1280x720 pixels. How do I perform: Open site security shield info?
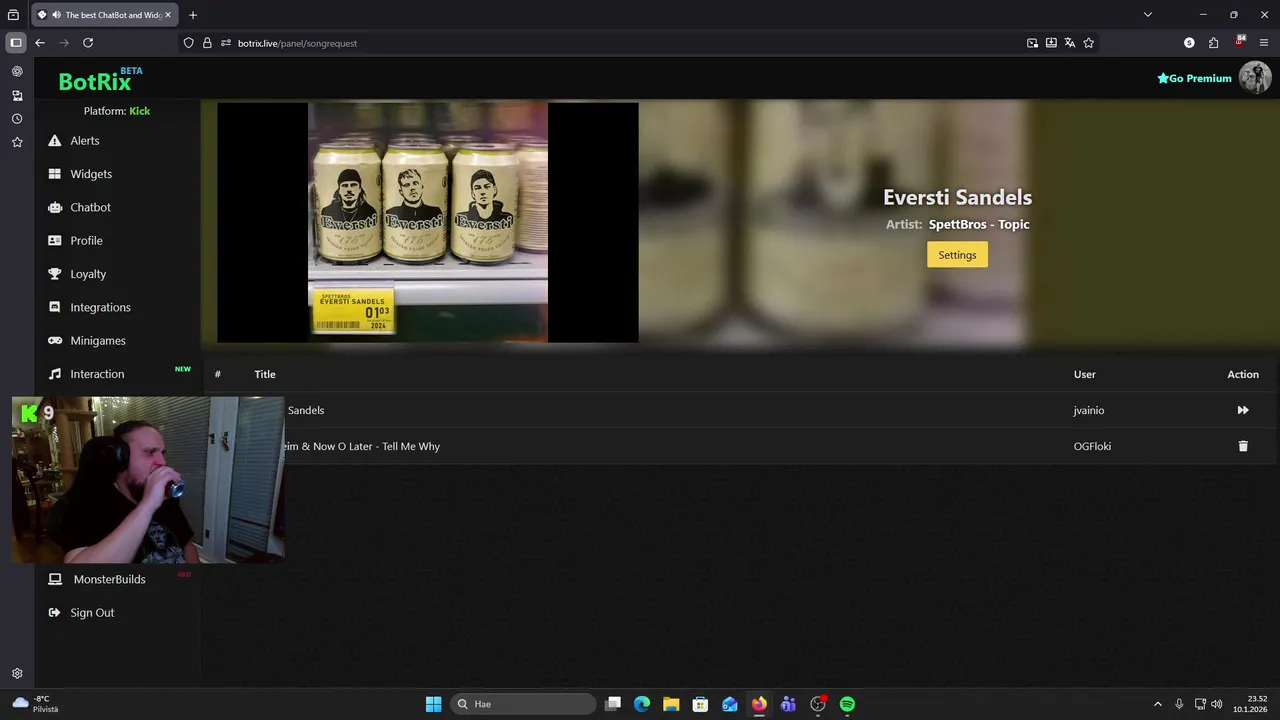pyautogui.click(x=188, y=43)
